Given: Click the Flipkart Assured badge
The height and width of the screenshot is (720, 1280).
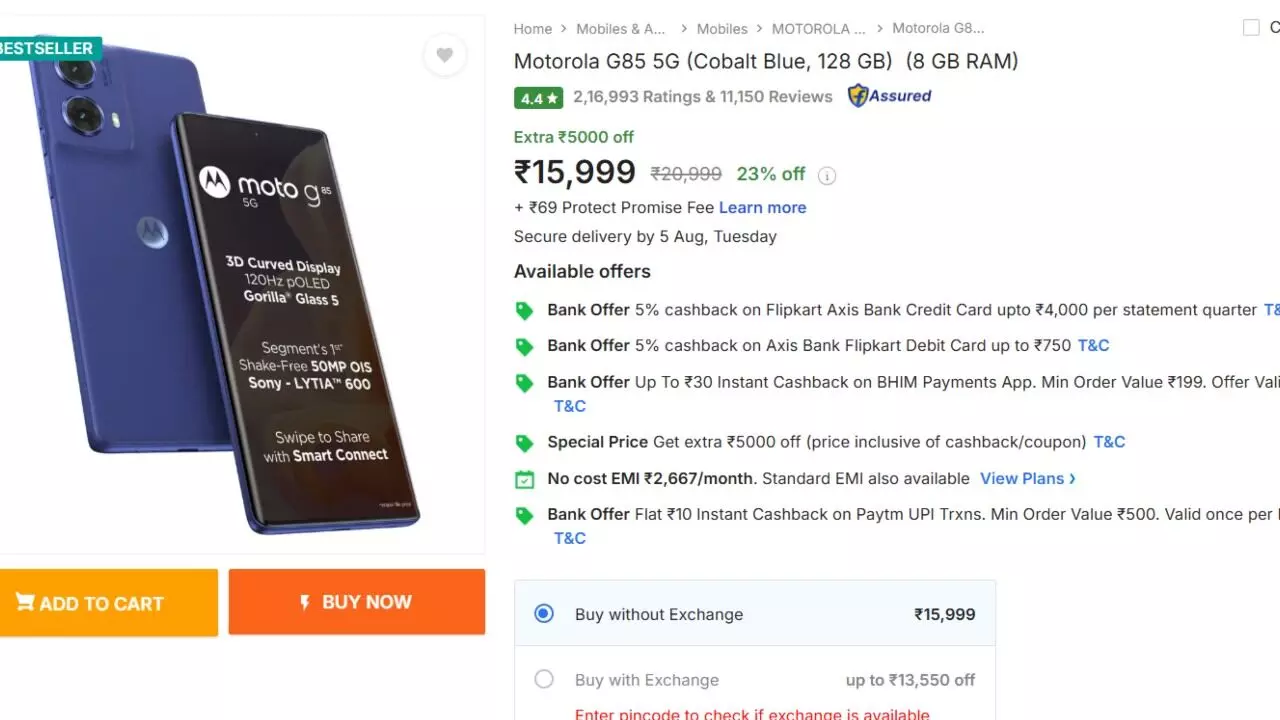Looking at the screenshot, I should point(889,96).
